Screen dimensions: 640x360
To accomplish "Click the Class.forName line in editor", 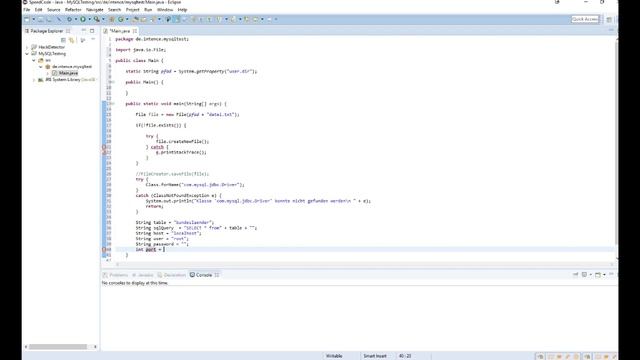I will [195, 185].
